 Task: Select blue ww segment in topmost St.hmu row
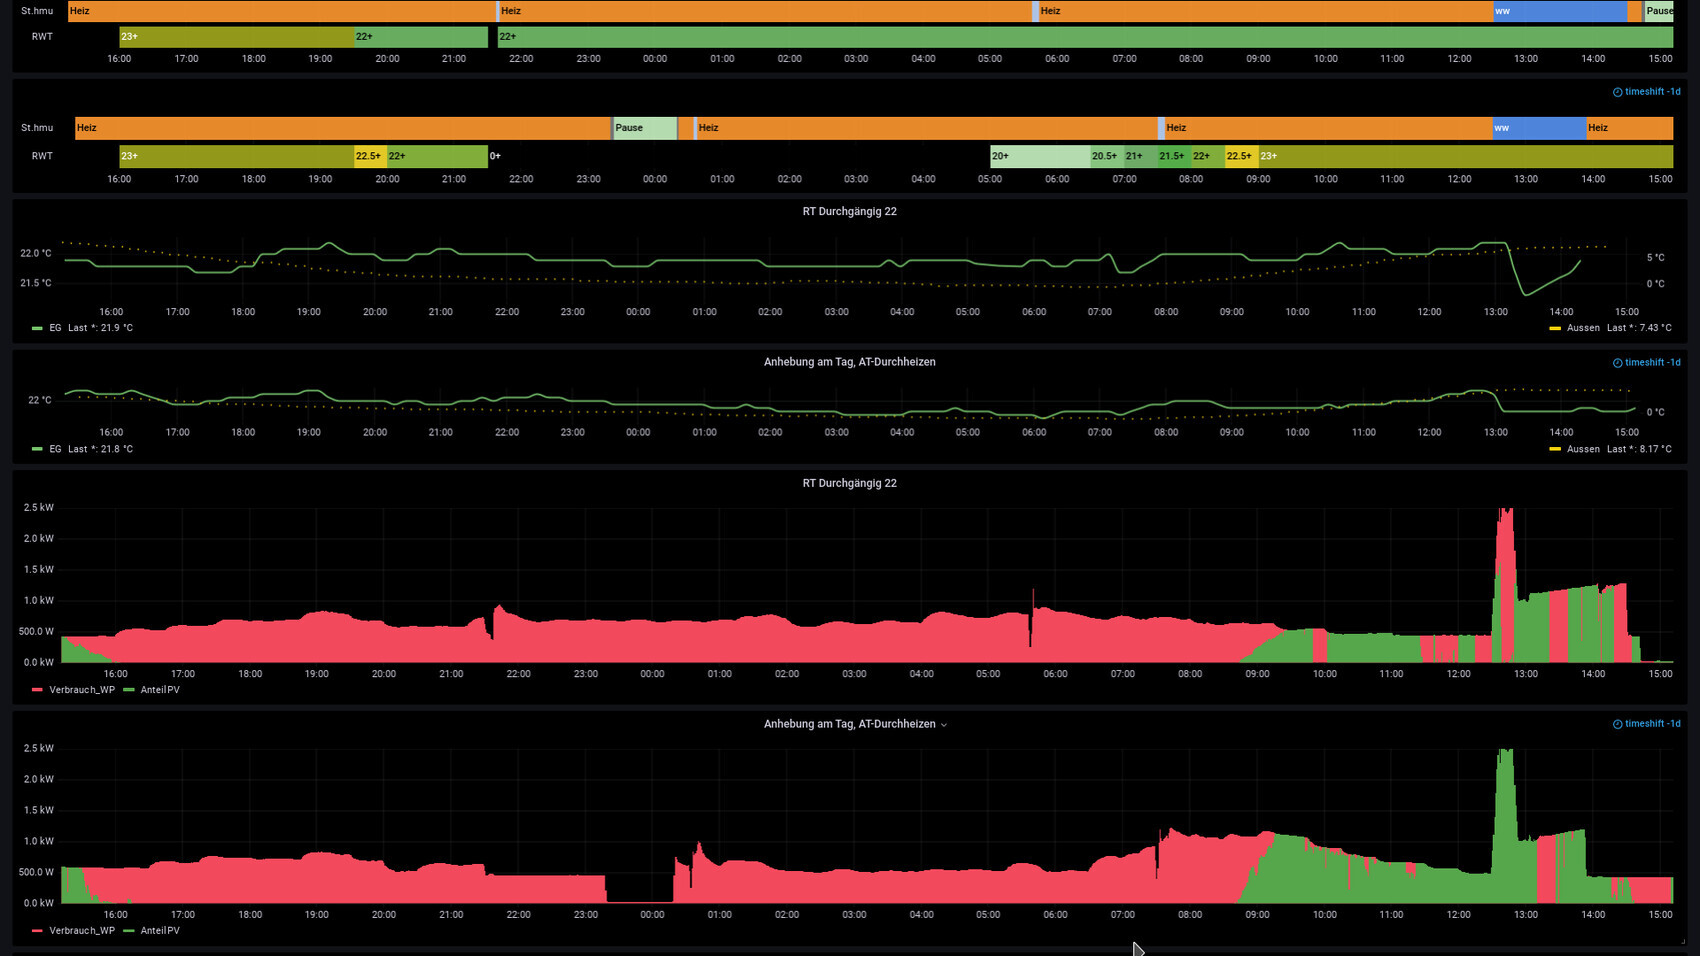tap(1559, 11)
